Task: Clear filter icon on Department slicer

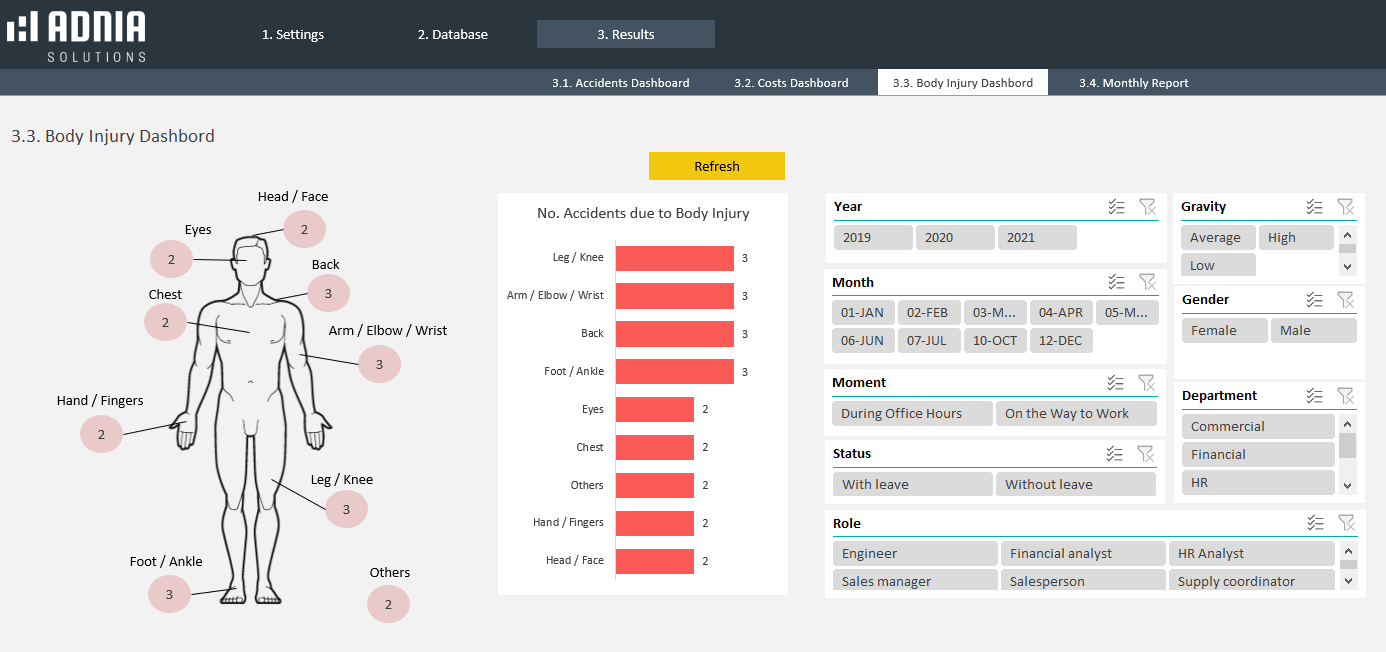Action: click(x=1345, y=396)
